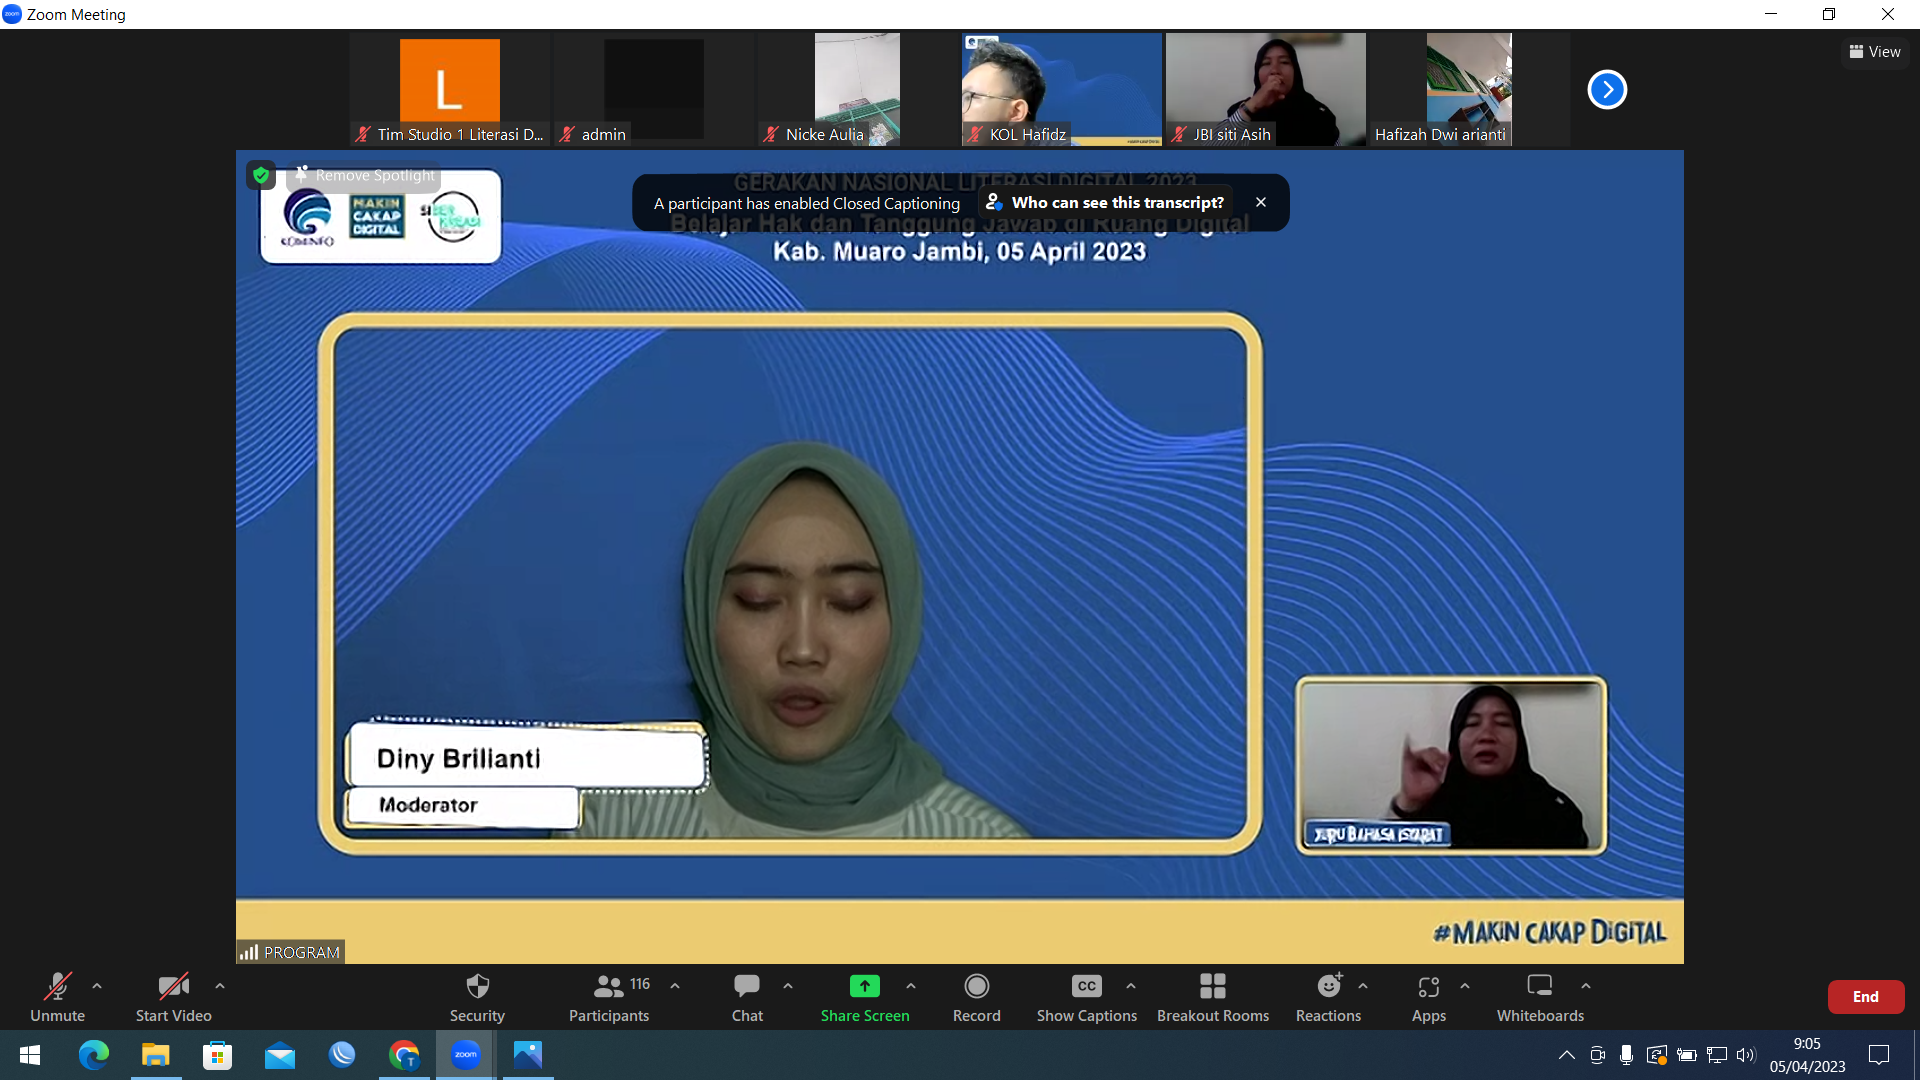Open Whiteboards

coord(1540,997)
